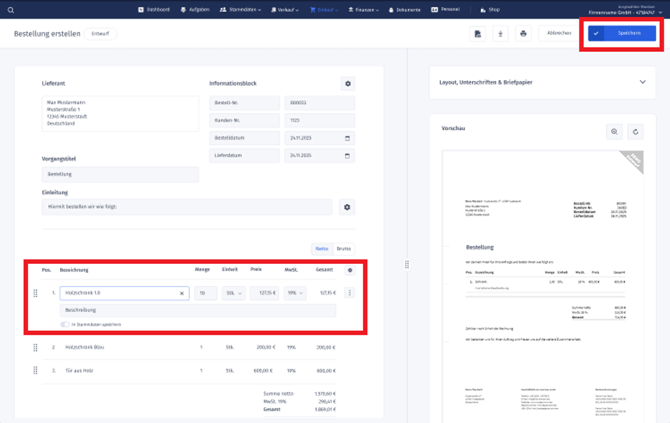This screenshot has height=423, width=670.
Task: Click the Abbrechen button
Action: [x=559, y=33]
